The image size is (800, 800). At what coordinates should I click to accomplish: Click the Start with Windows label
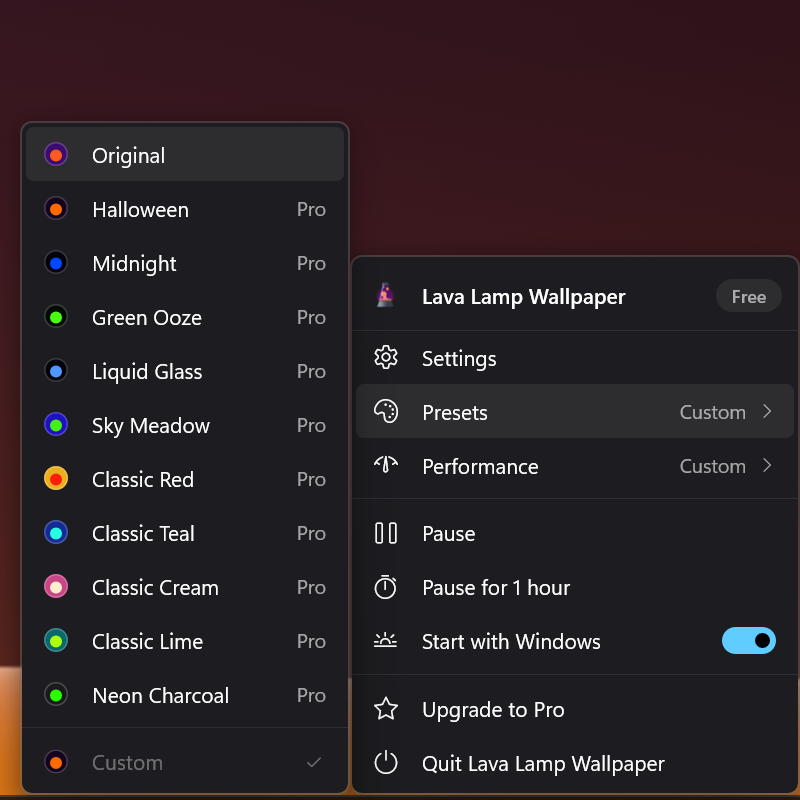(511, 641)
